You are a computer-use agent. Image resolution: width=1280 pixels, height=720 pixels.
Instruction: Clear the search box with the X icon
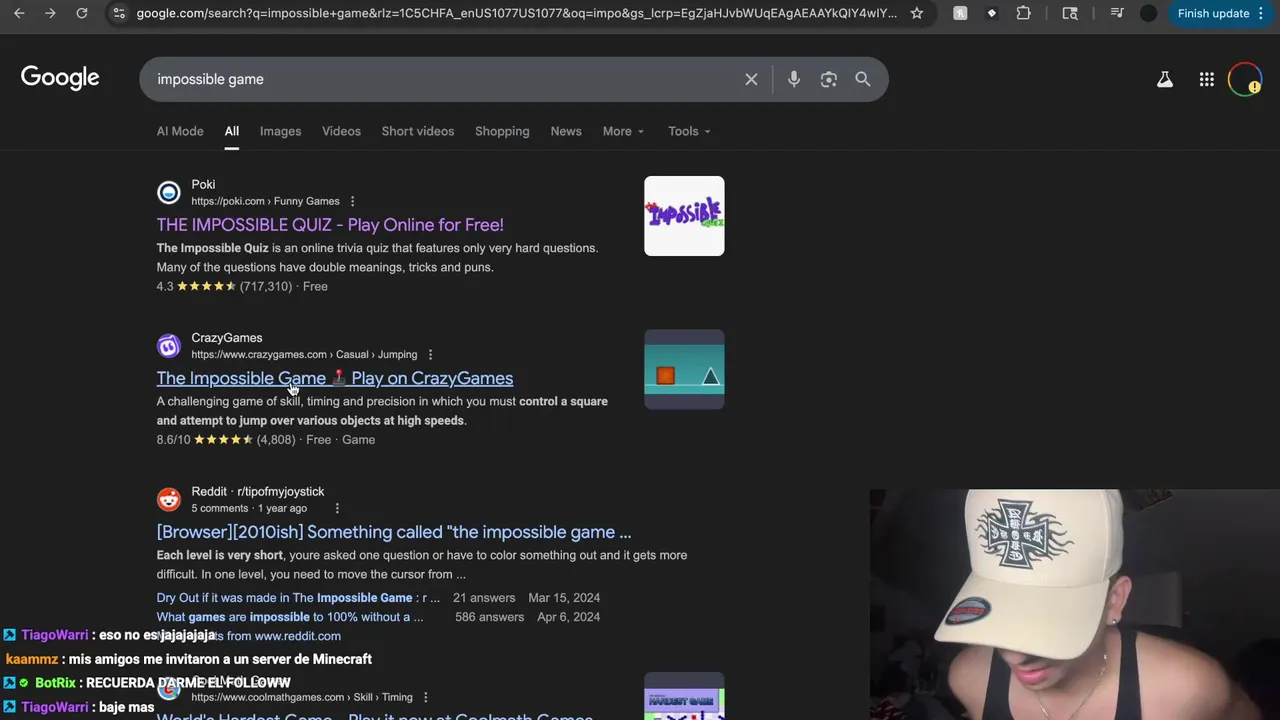click(x=751, y=79)
